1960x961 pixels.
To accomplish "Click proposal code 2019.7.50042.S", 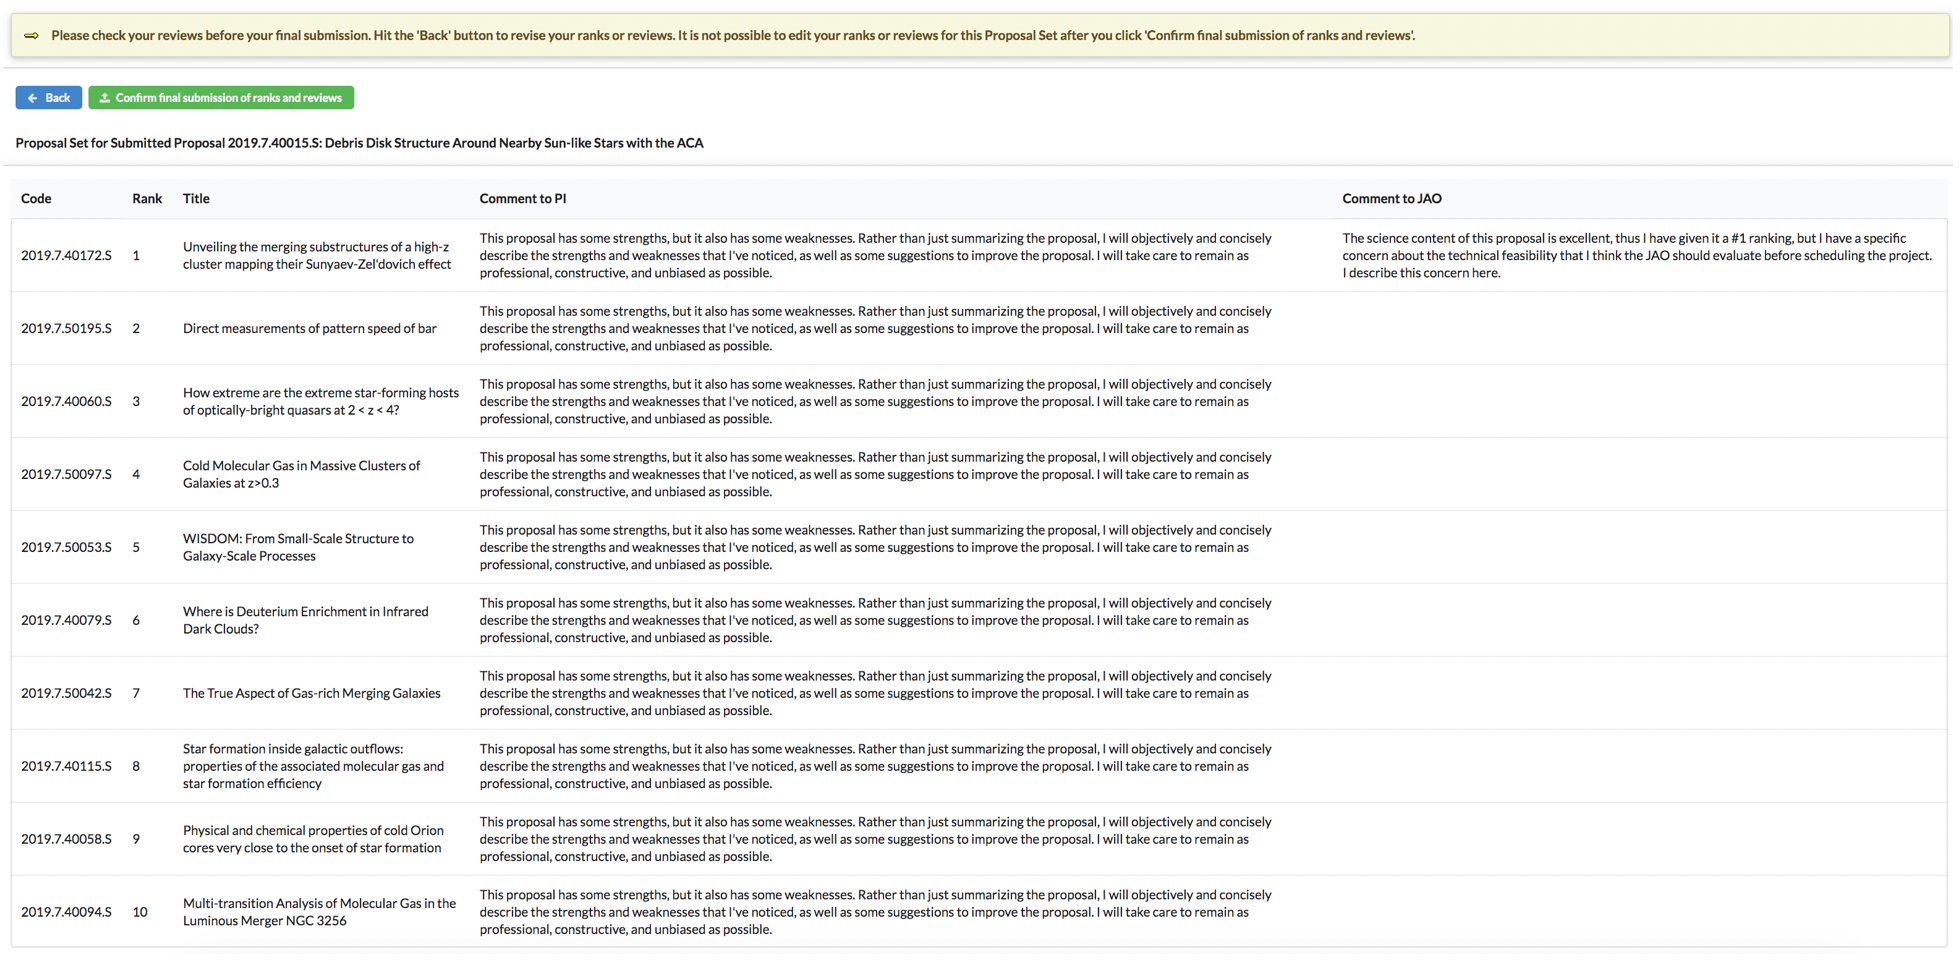I will tap(66, 694).
